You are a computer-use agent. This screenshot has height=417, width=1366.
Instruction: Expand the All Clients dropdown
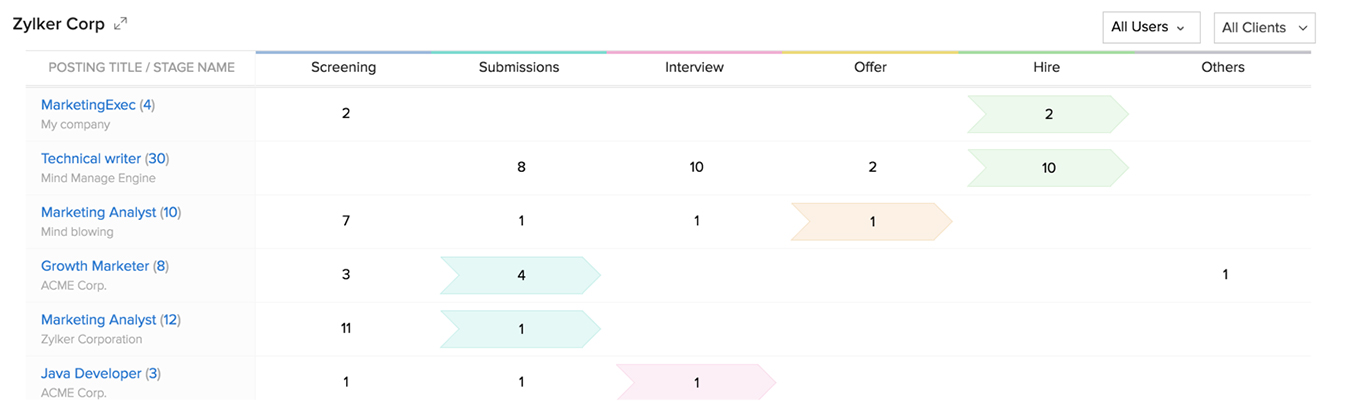1264,28
